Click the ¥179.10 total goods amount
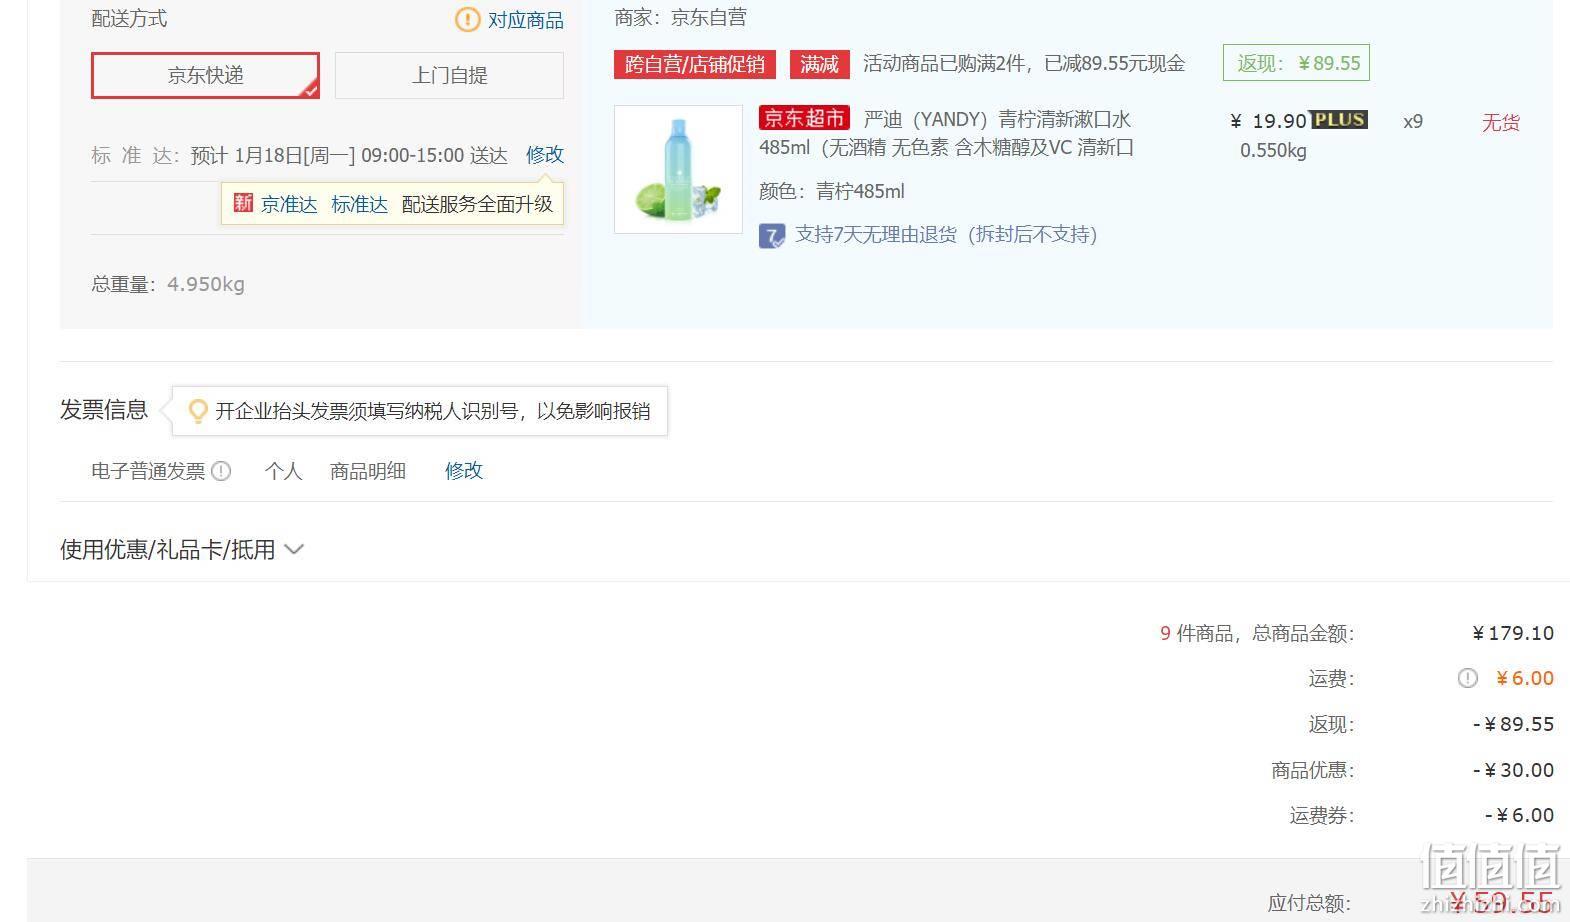 pyautogui.click(x=1514, y=633)
